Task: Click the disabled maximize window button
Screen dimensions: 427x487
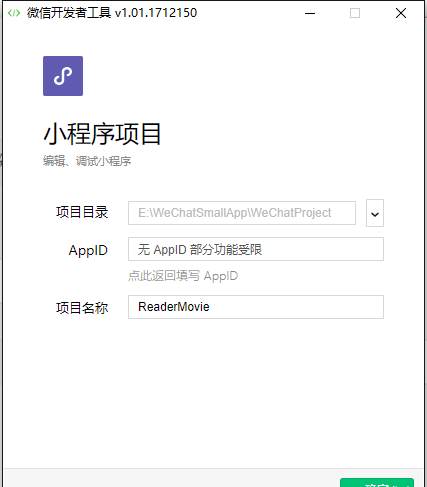Action: pyautogui.click(x=355, y=13)
